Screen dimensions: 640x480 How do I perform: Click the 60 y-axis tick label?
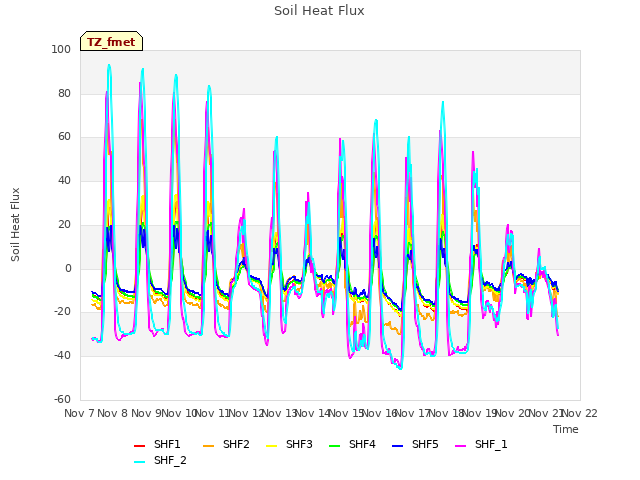(64, 137)
